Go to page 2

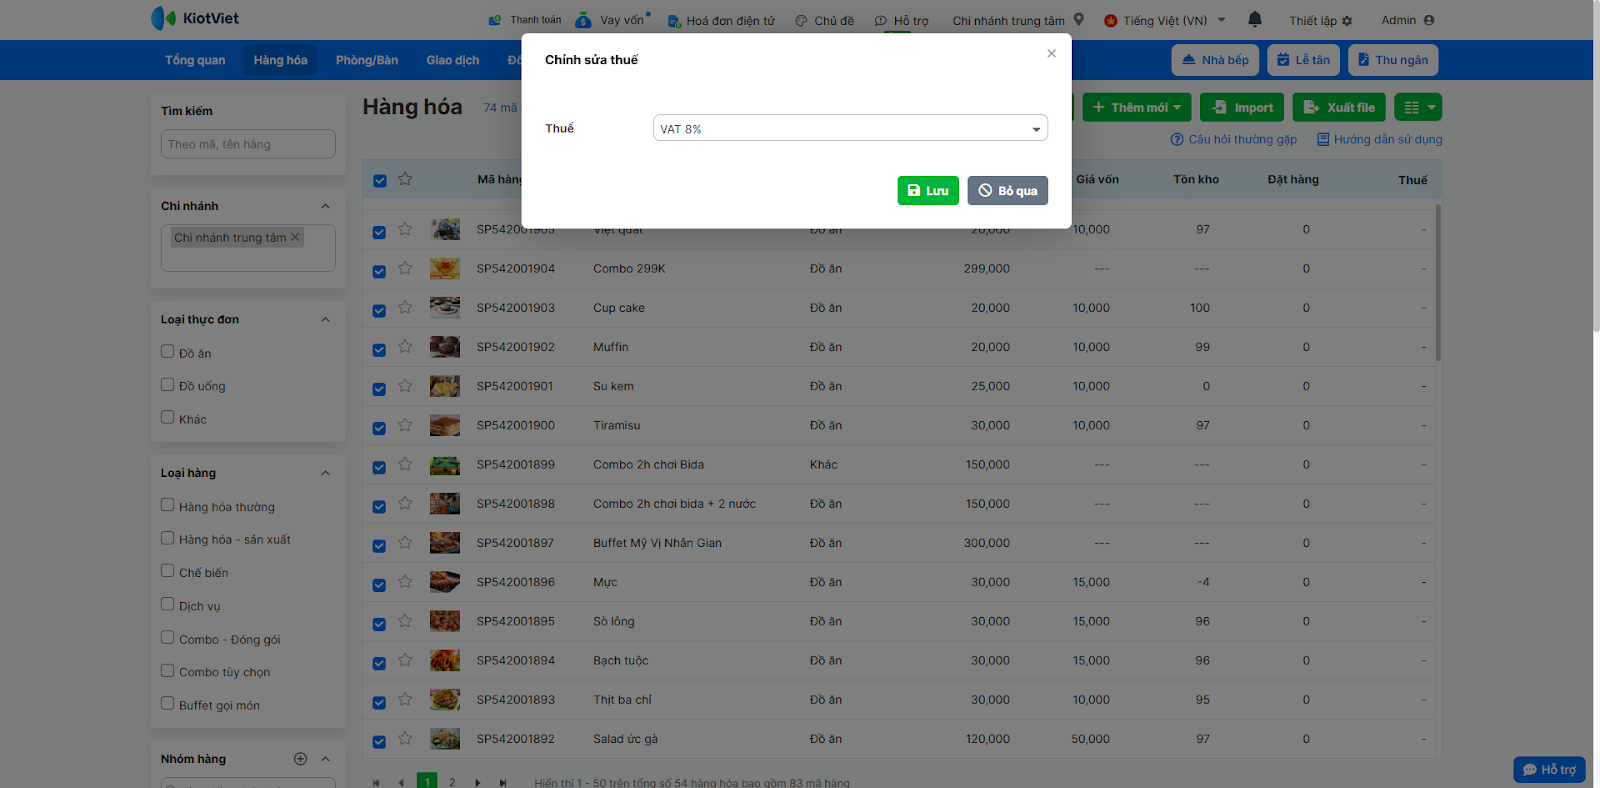pyautogui.click(x=452, y=783)
